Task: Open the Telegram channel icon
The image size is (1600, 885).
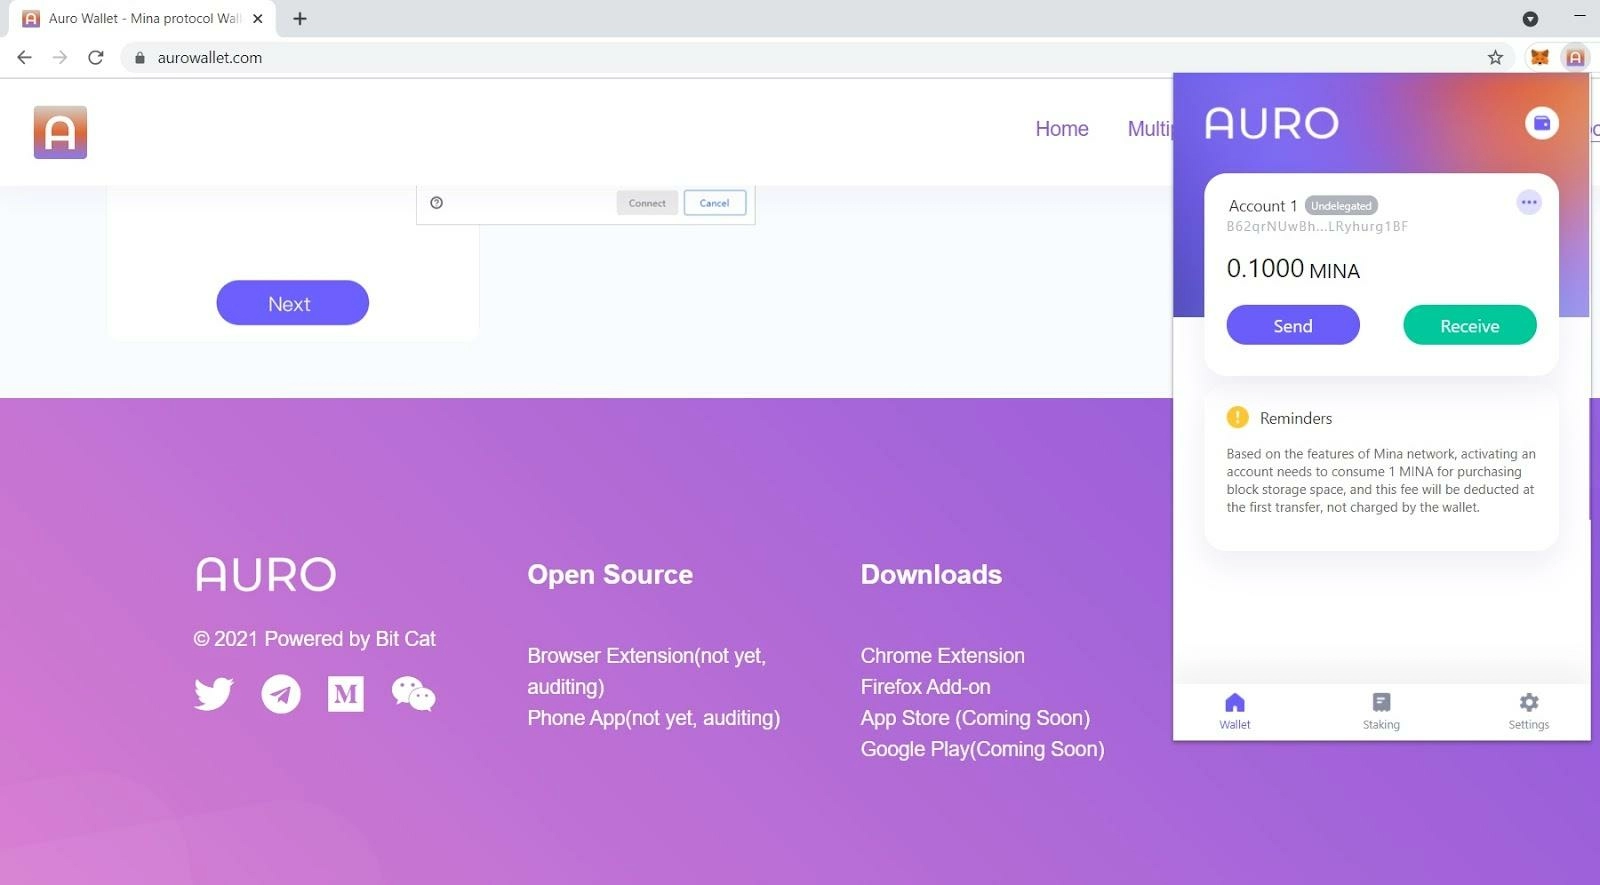Action: [281, 693]
